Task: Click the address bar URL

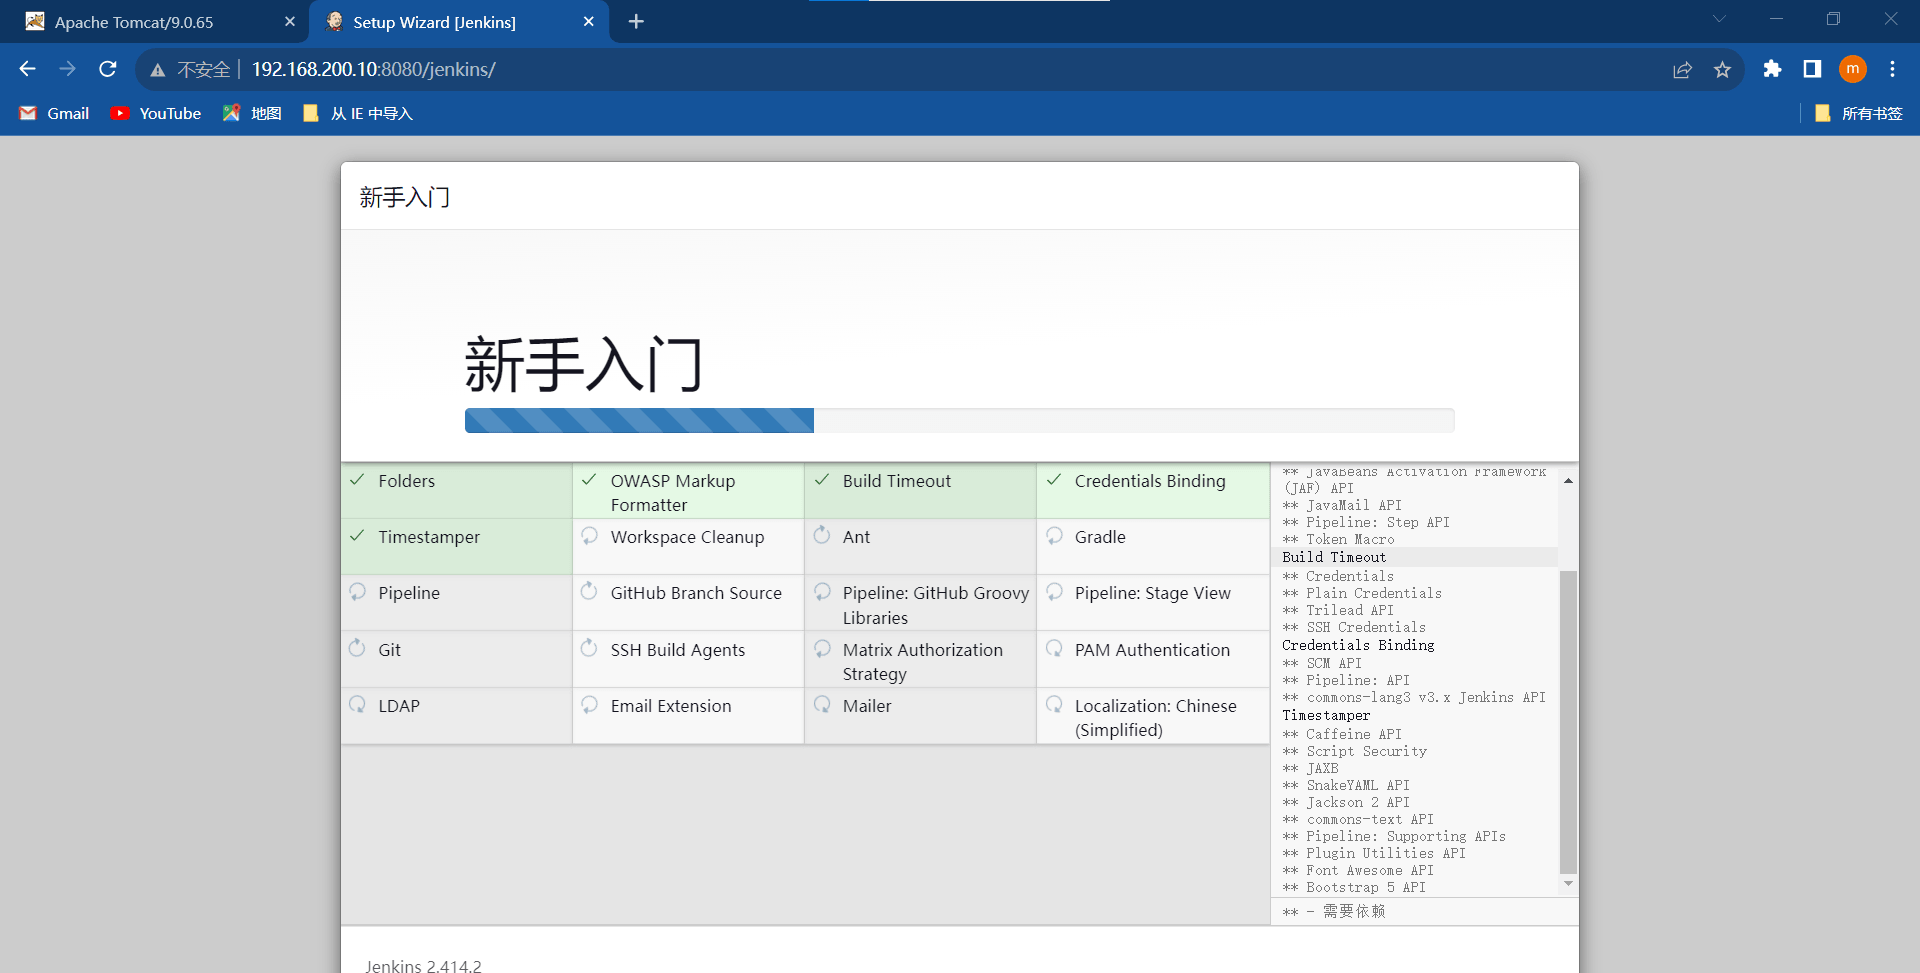Action: click(373, 69)
